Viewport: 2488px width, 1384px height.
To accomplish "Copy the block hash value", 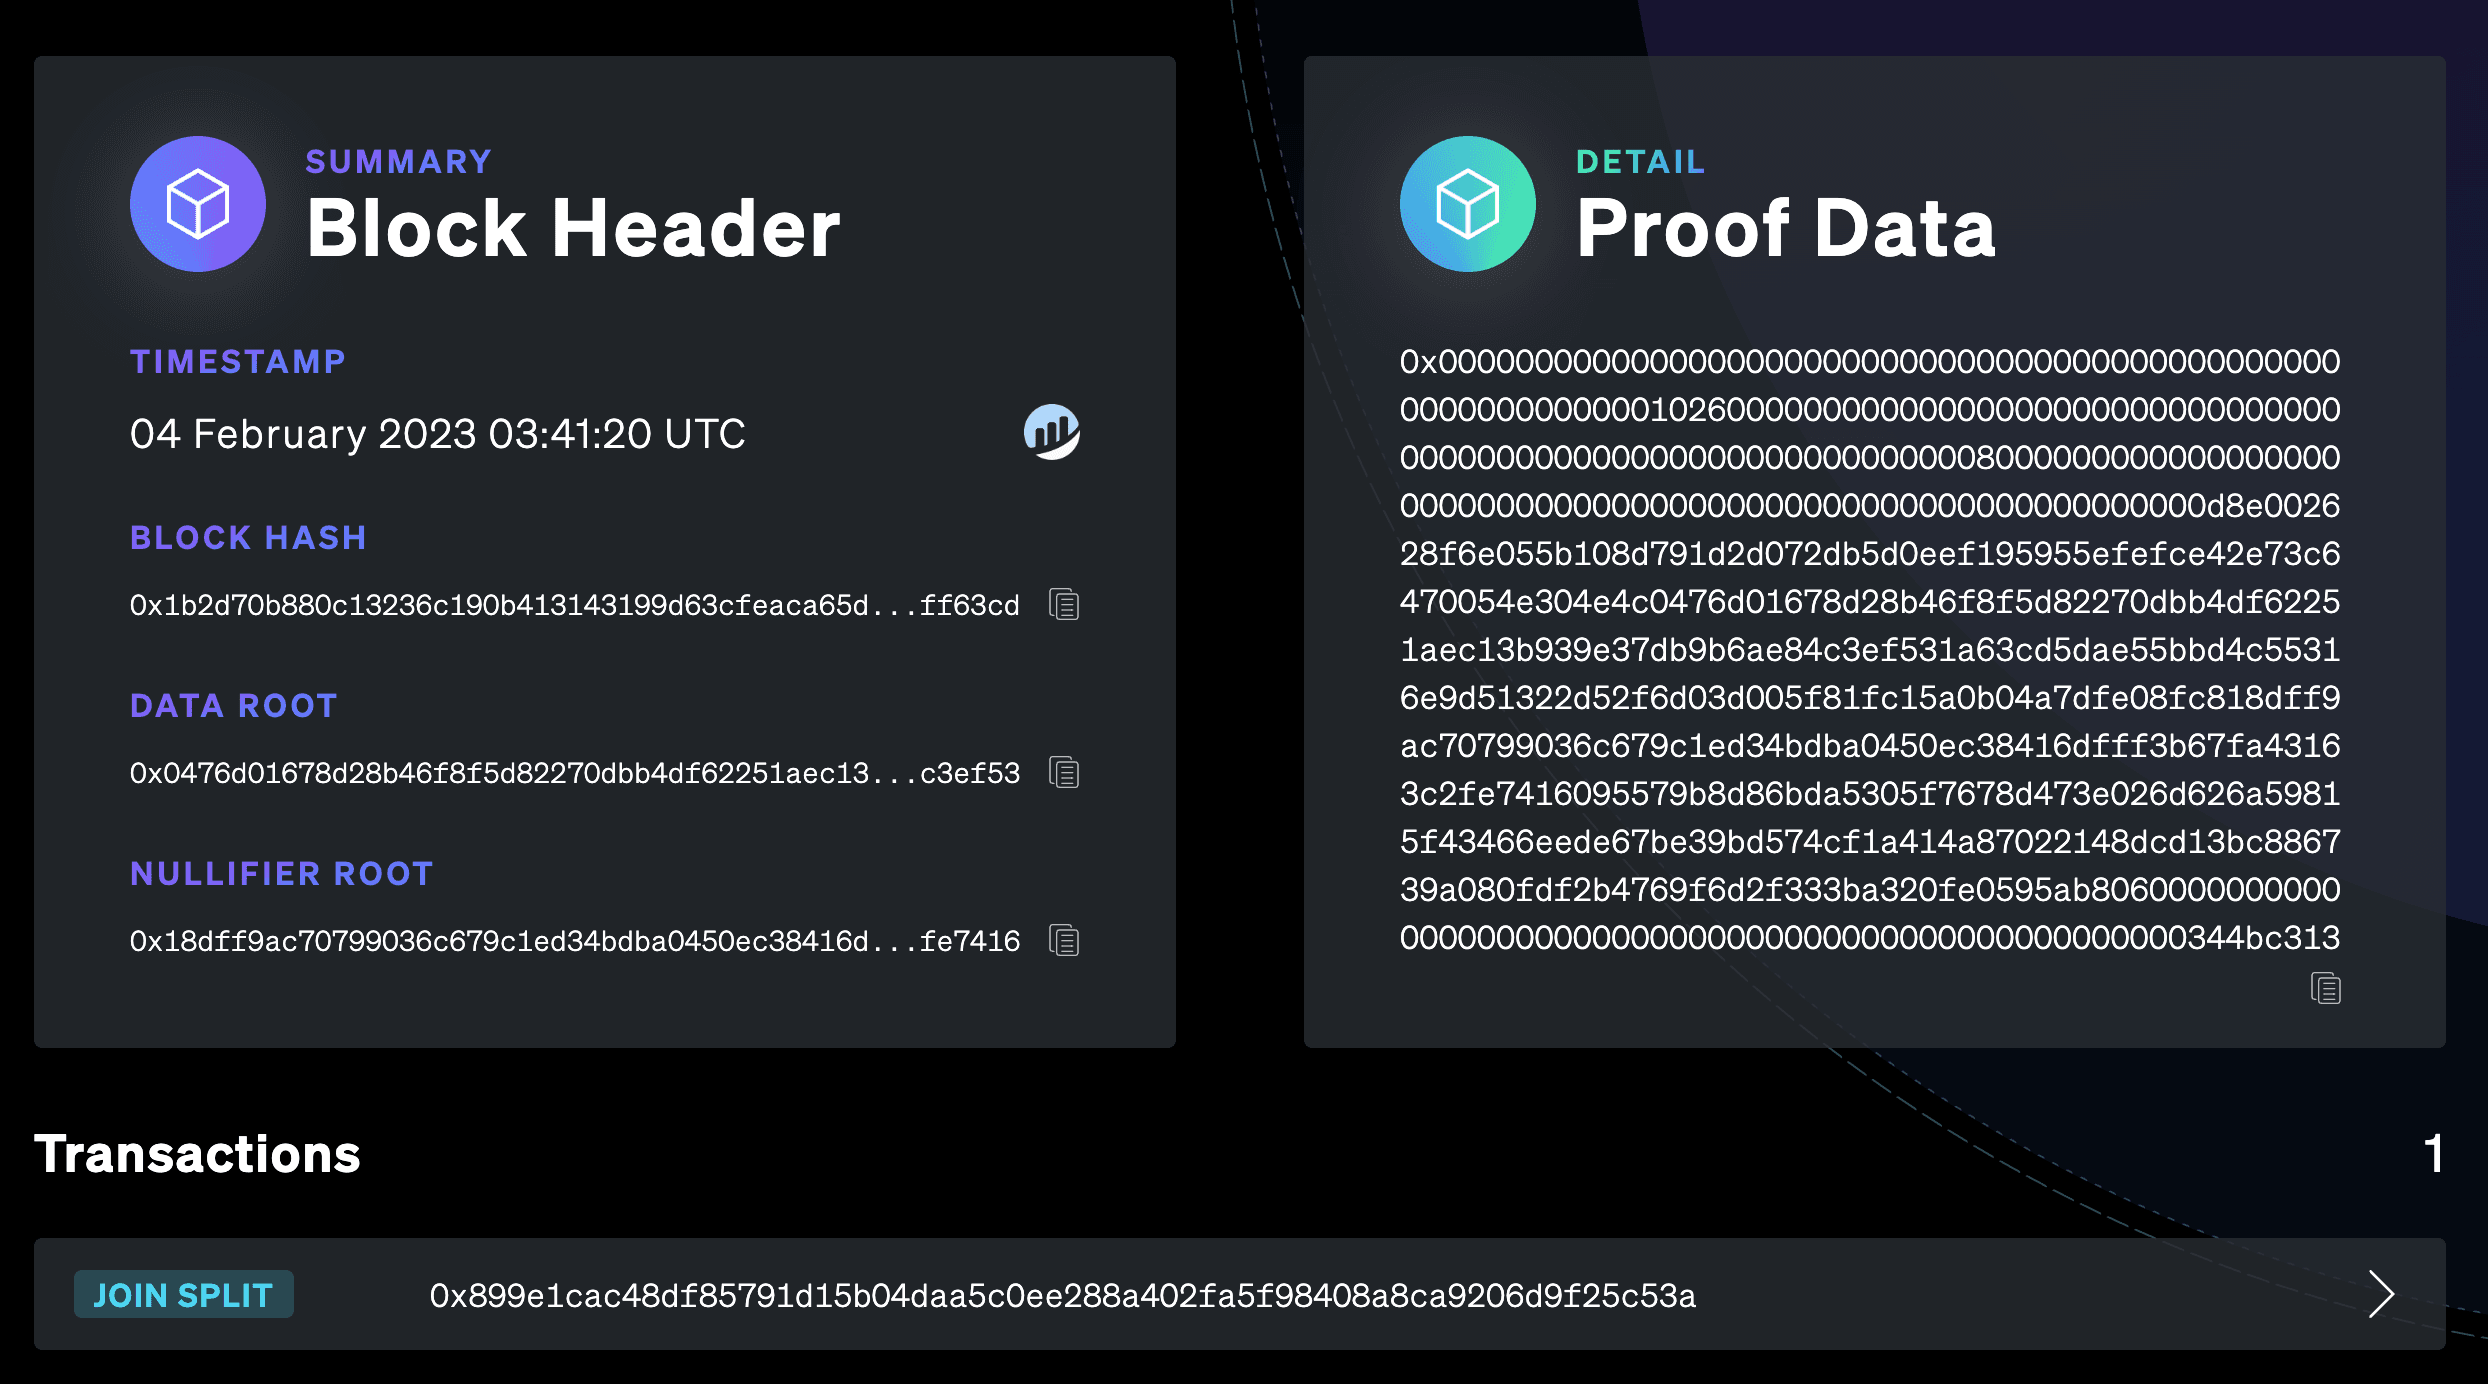I will [x=1064, y=605].
